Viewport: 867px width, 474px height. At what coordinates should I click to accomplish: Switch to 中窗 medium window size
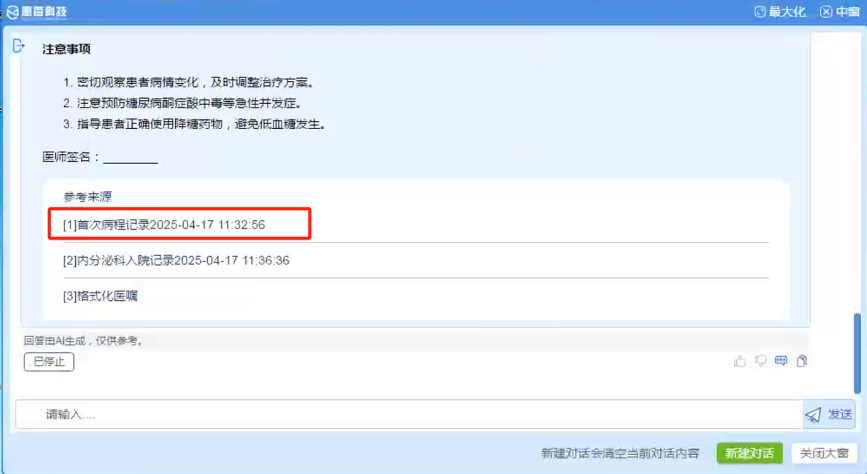click(840, 12)
